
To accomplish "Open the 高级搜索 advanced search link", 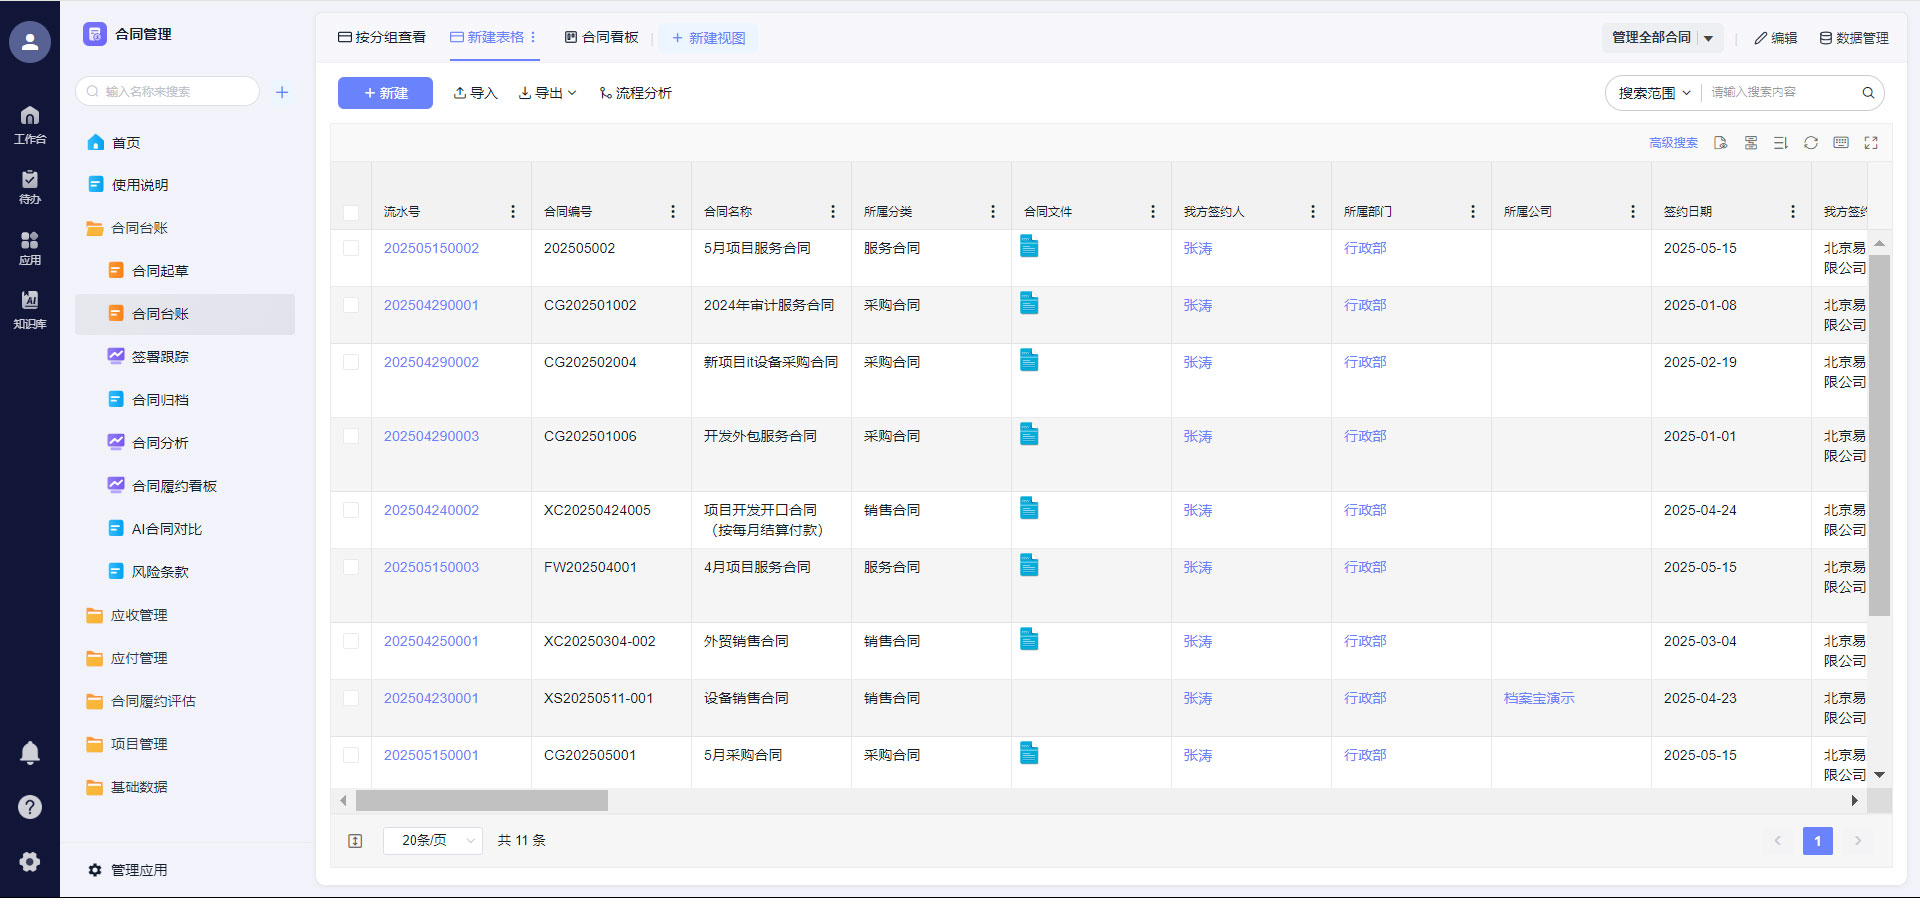I will [x=1673, y=143].
